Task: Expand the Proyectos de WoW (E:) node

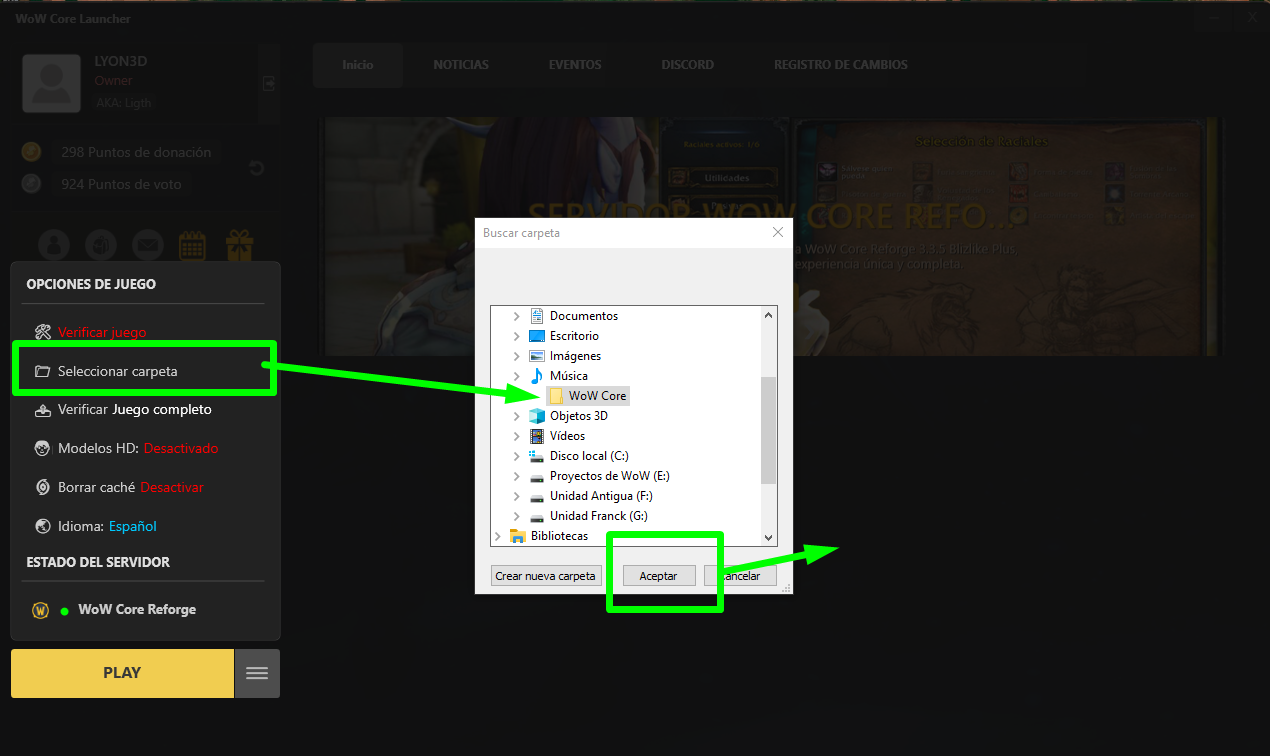Action: point(516,476)
